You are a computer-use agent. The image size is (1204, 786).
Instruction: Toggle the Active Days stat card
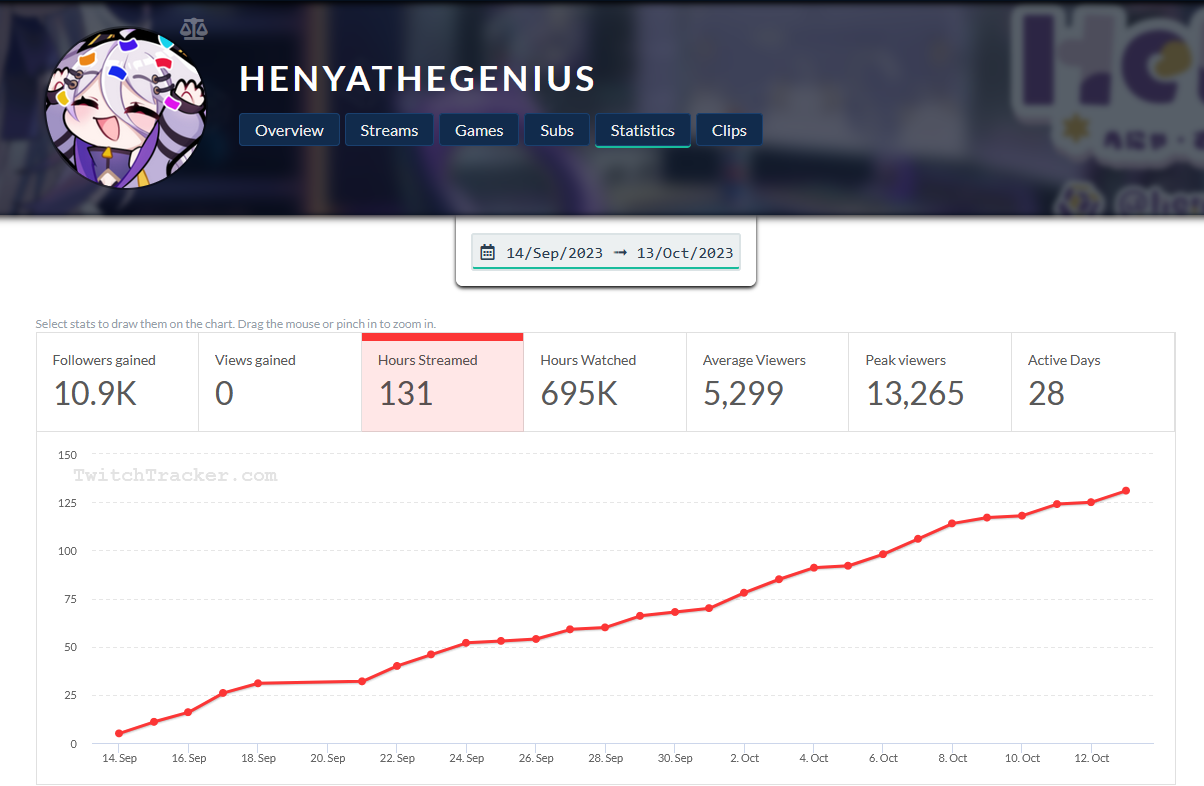coord(1093,382)
